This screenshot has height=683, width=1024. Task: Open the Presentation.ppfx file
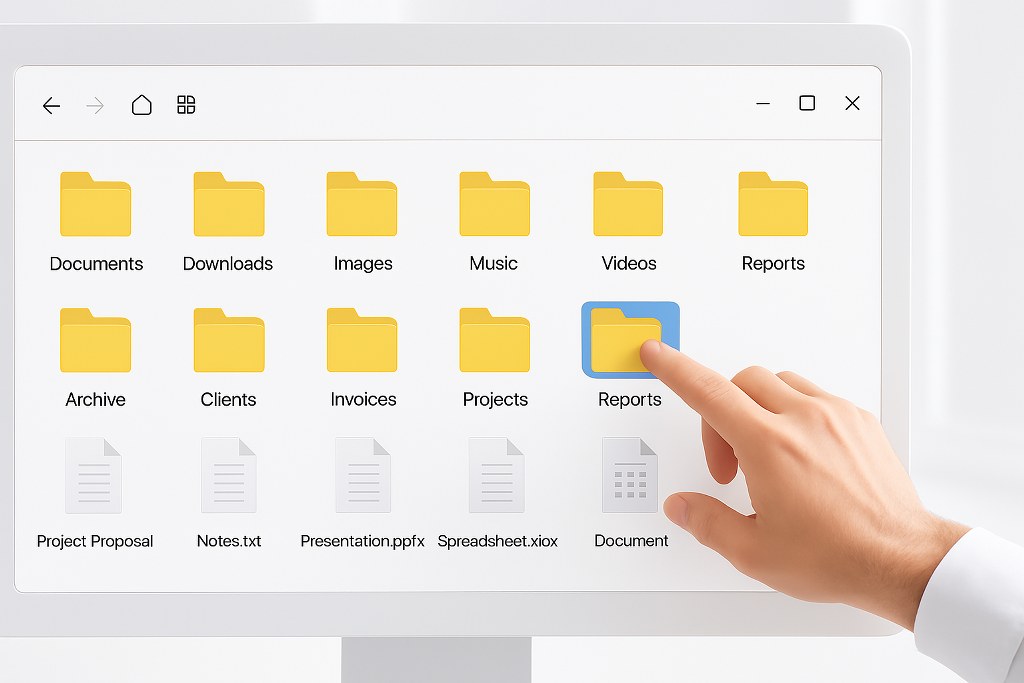(x=361, y=475)
